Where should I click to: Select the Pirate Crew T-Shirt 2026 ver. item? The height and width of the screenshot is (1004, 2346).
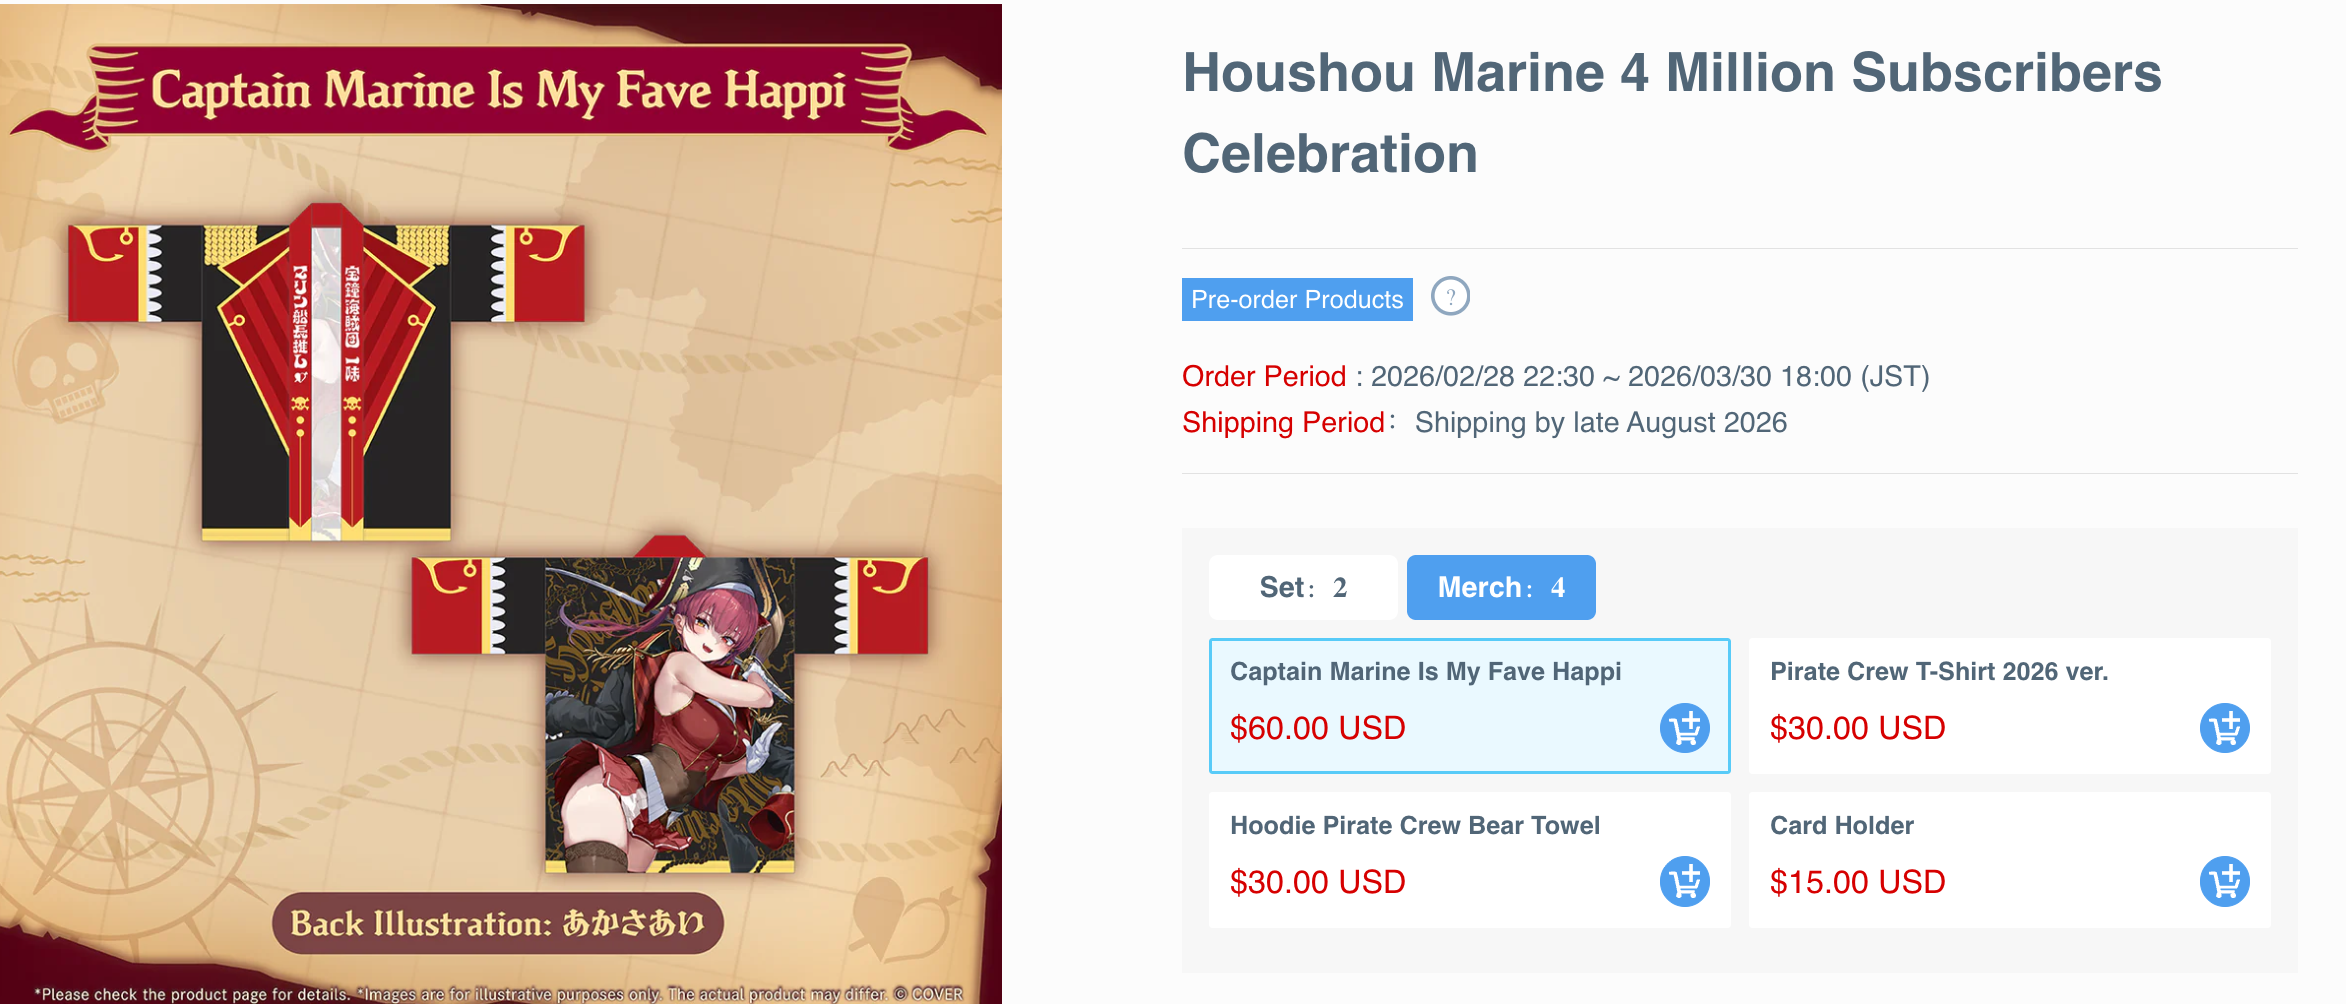click(x=2009, y=706)
